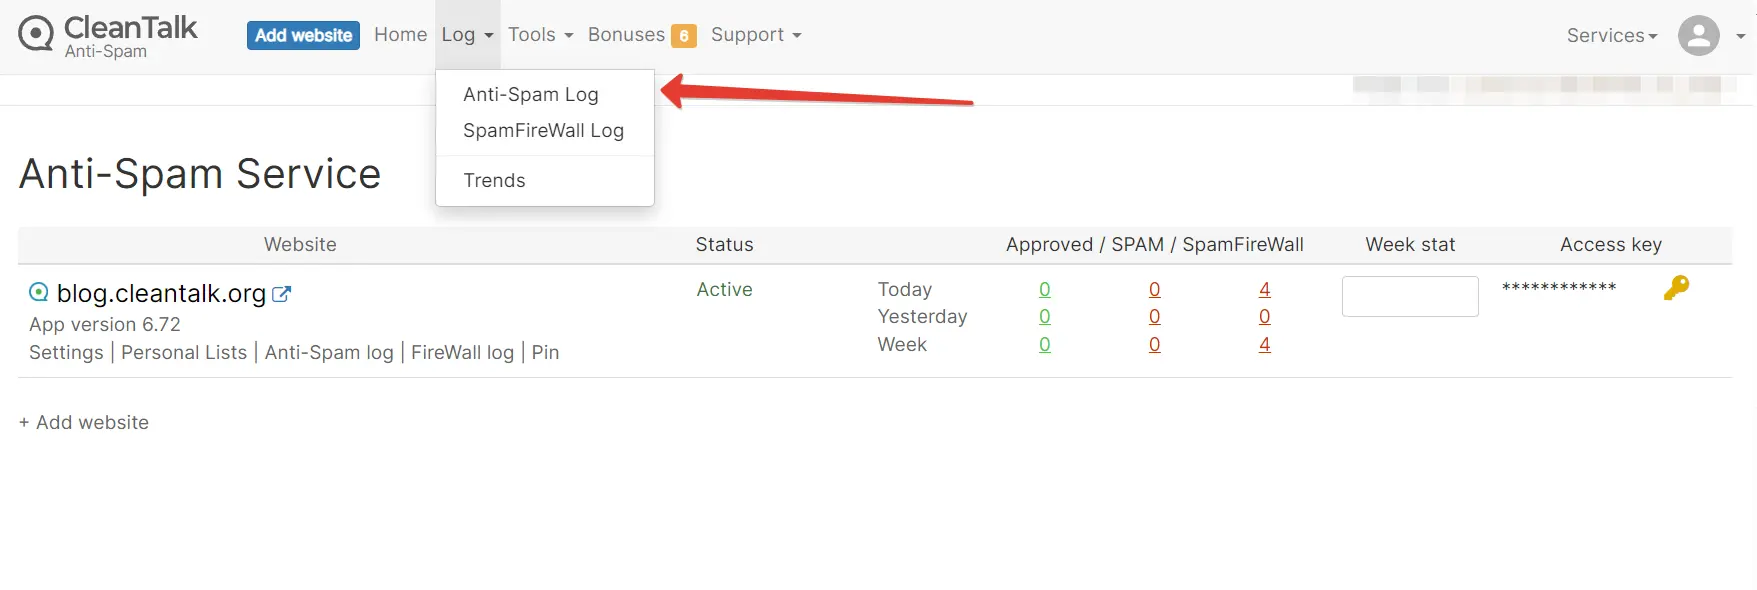1757x590 pixels.
Task: Open SpamFireWall Log entry
Action: tap(543, 130)
